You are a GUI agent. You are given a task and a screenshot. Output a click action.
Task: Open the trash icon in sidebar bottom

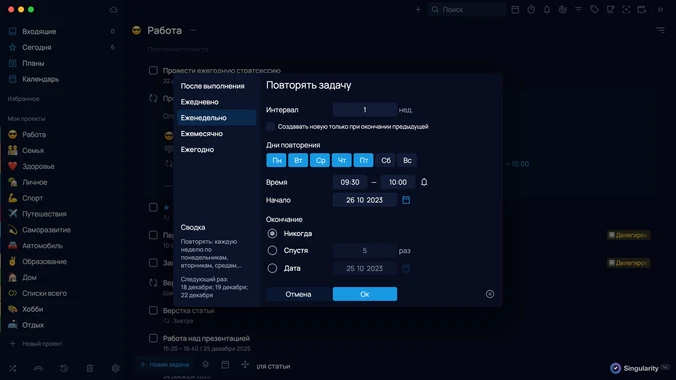pyautogui.click(x=90, y=368)
